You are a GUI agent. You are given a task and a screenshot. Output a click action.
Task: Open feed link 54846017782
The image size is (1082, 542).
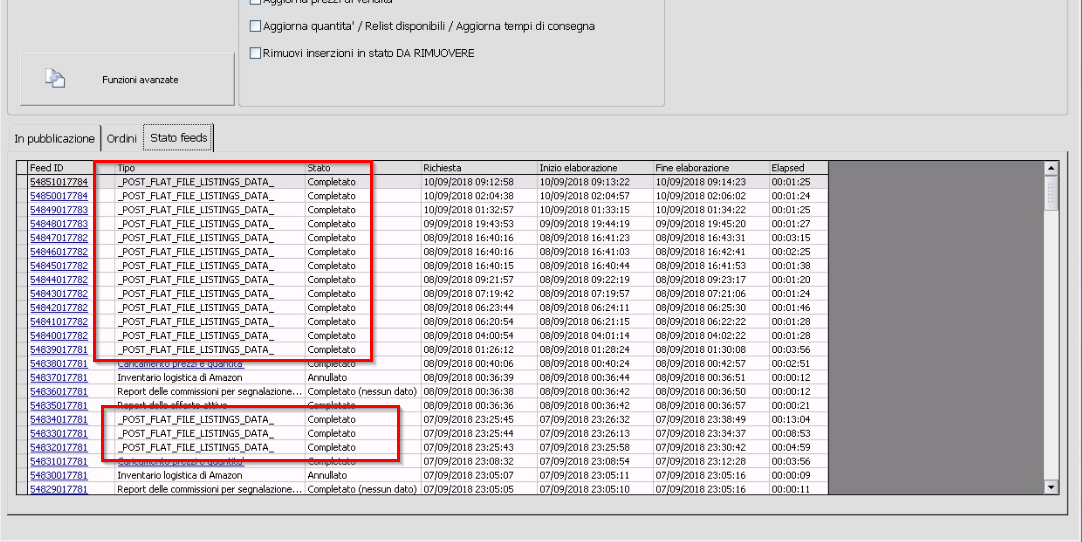click(x=59, y=251)
